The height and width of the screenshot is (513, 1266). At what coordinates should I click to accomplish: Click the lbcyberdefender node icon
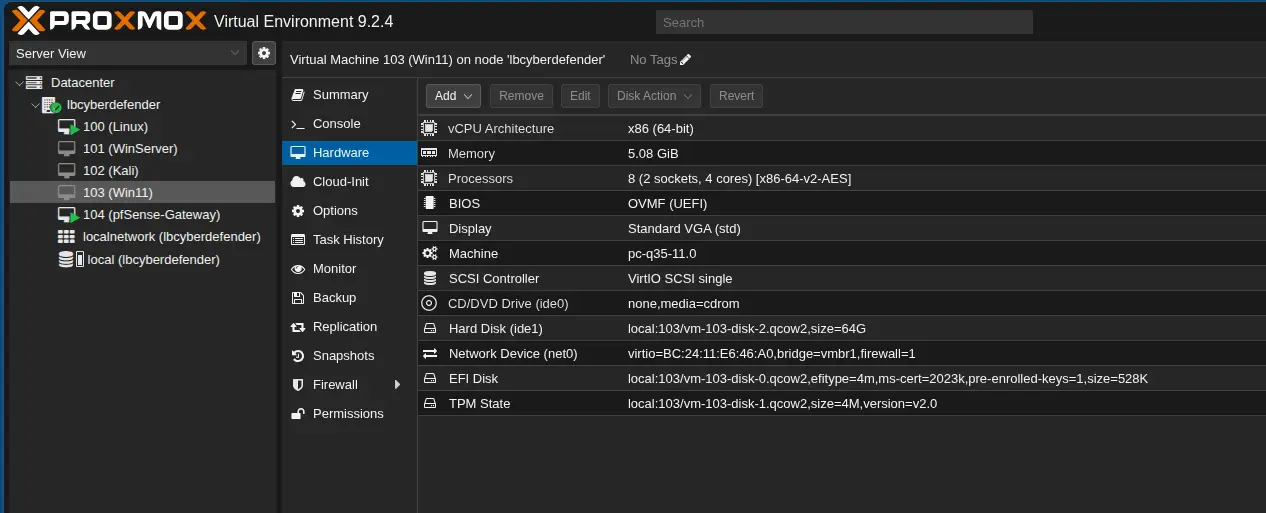pos(52,105)
